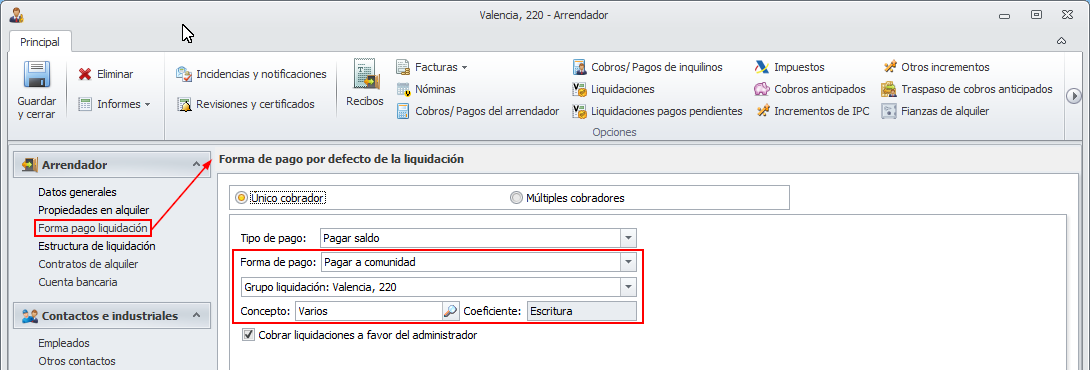
Task: Open Cobros anticipados piggy bank
Action: [762, 89]
